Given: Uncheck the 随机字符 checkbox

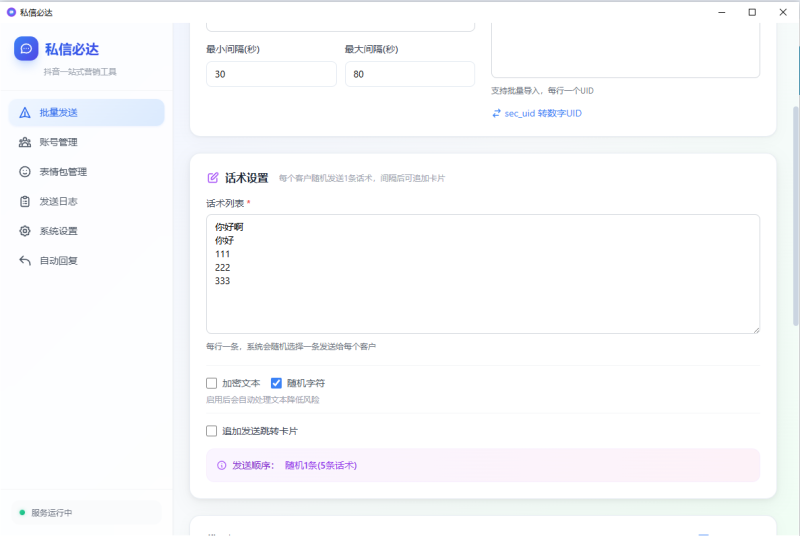Looking at the screenshot, I should click(x=276, y=383).
